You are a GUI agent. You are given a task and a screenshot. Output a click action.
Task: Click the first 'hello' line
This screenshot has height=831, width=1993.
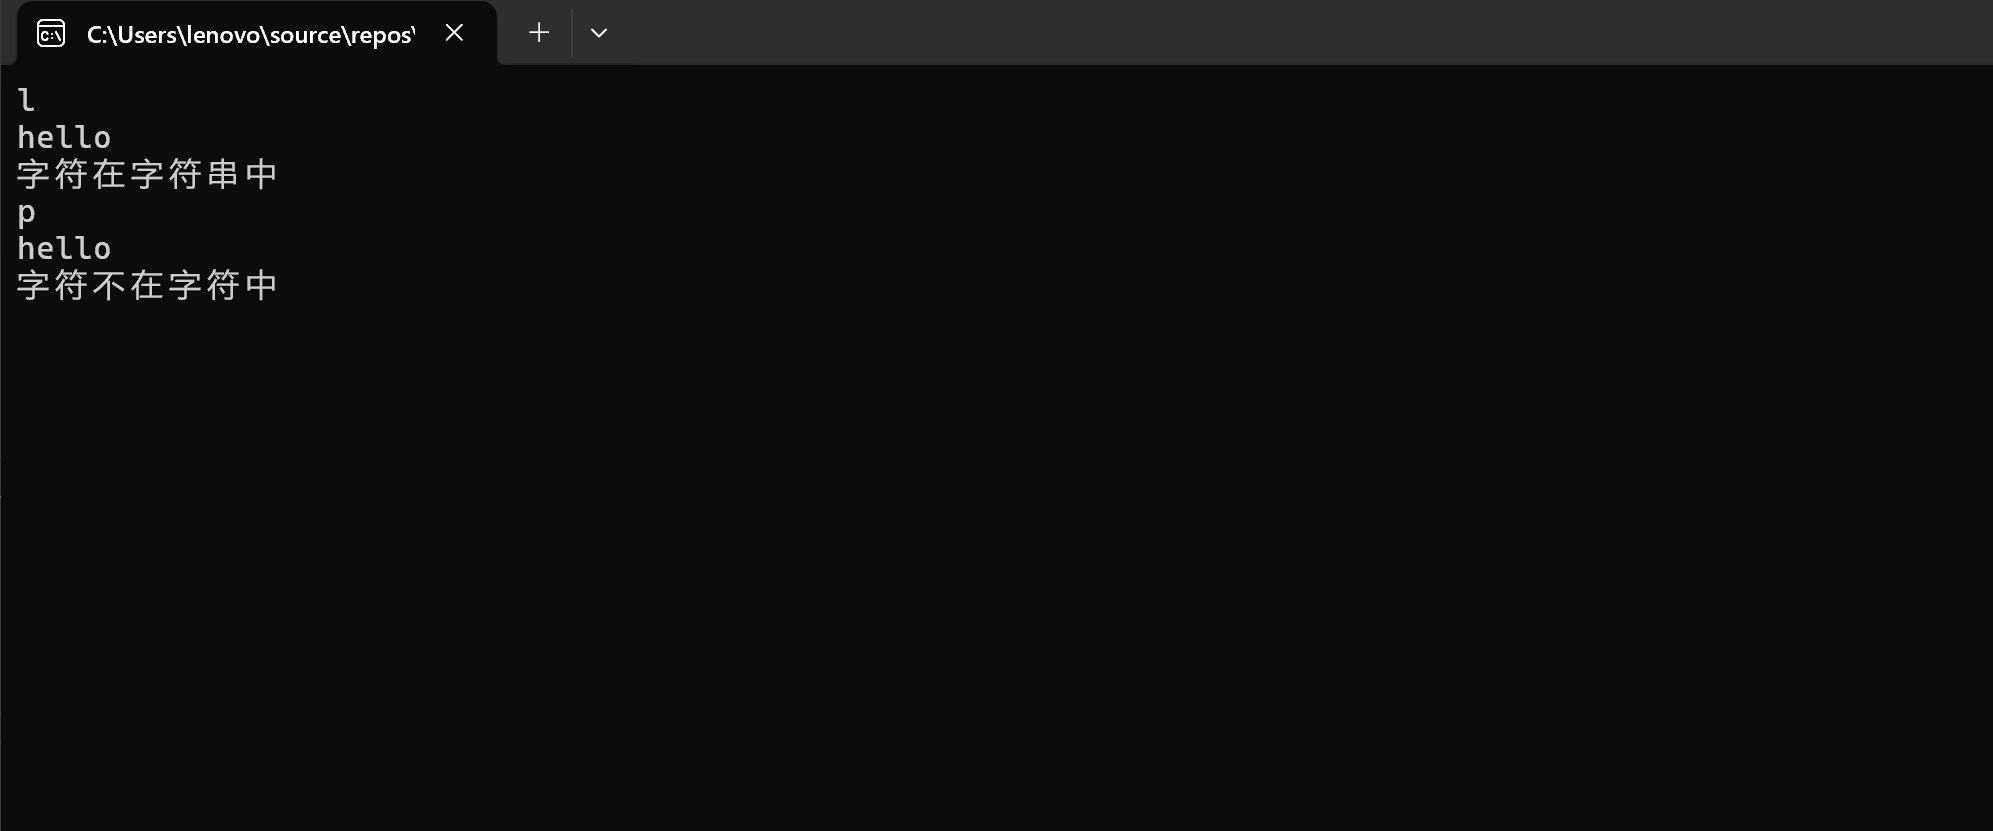click(64, 137)
